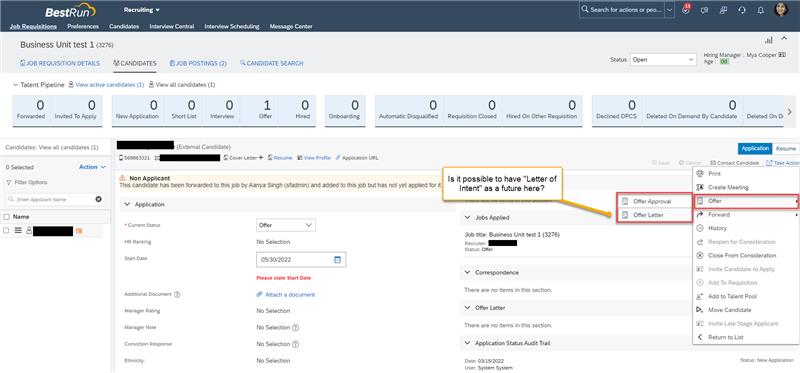Open the search scope dropdown arrow
Screen dimensions: 800x373
[669, 10]
